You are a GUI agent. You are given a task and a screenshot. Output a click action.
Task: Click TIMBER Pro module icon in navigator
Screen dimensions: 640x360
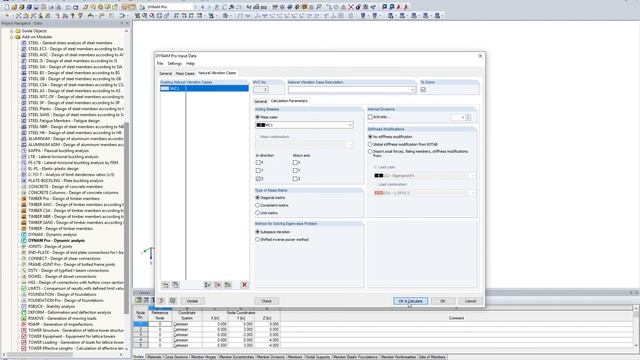pyautogui.click(x=24, y=198)
